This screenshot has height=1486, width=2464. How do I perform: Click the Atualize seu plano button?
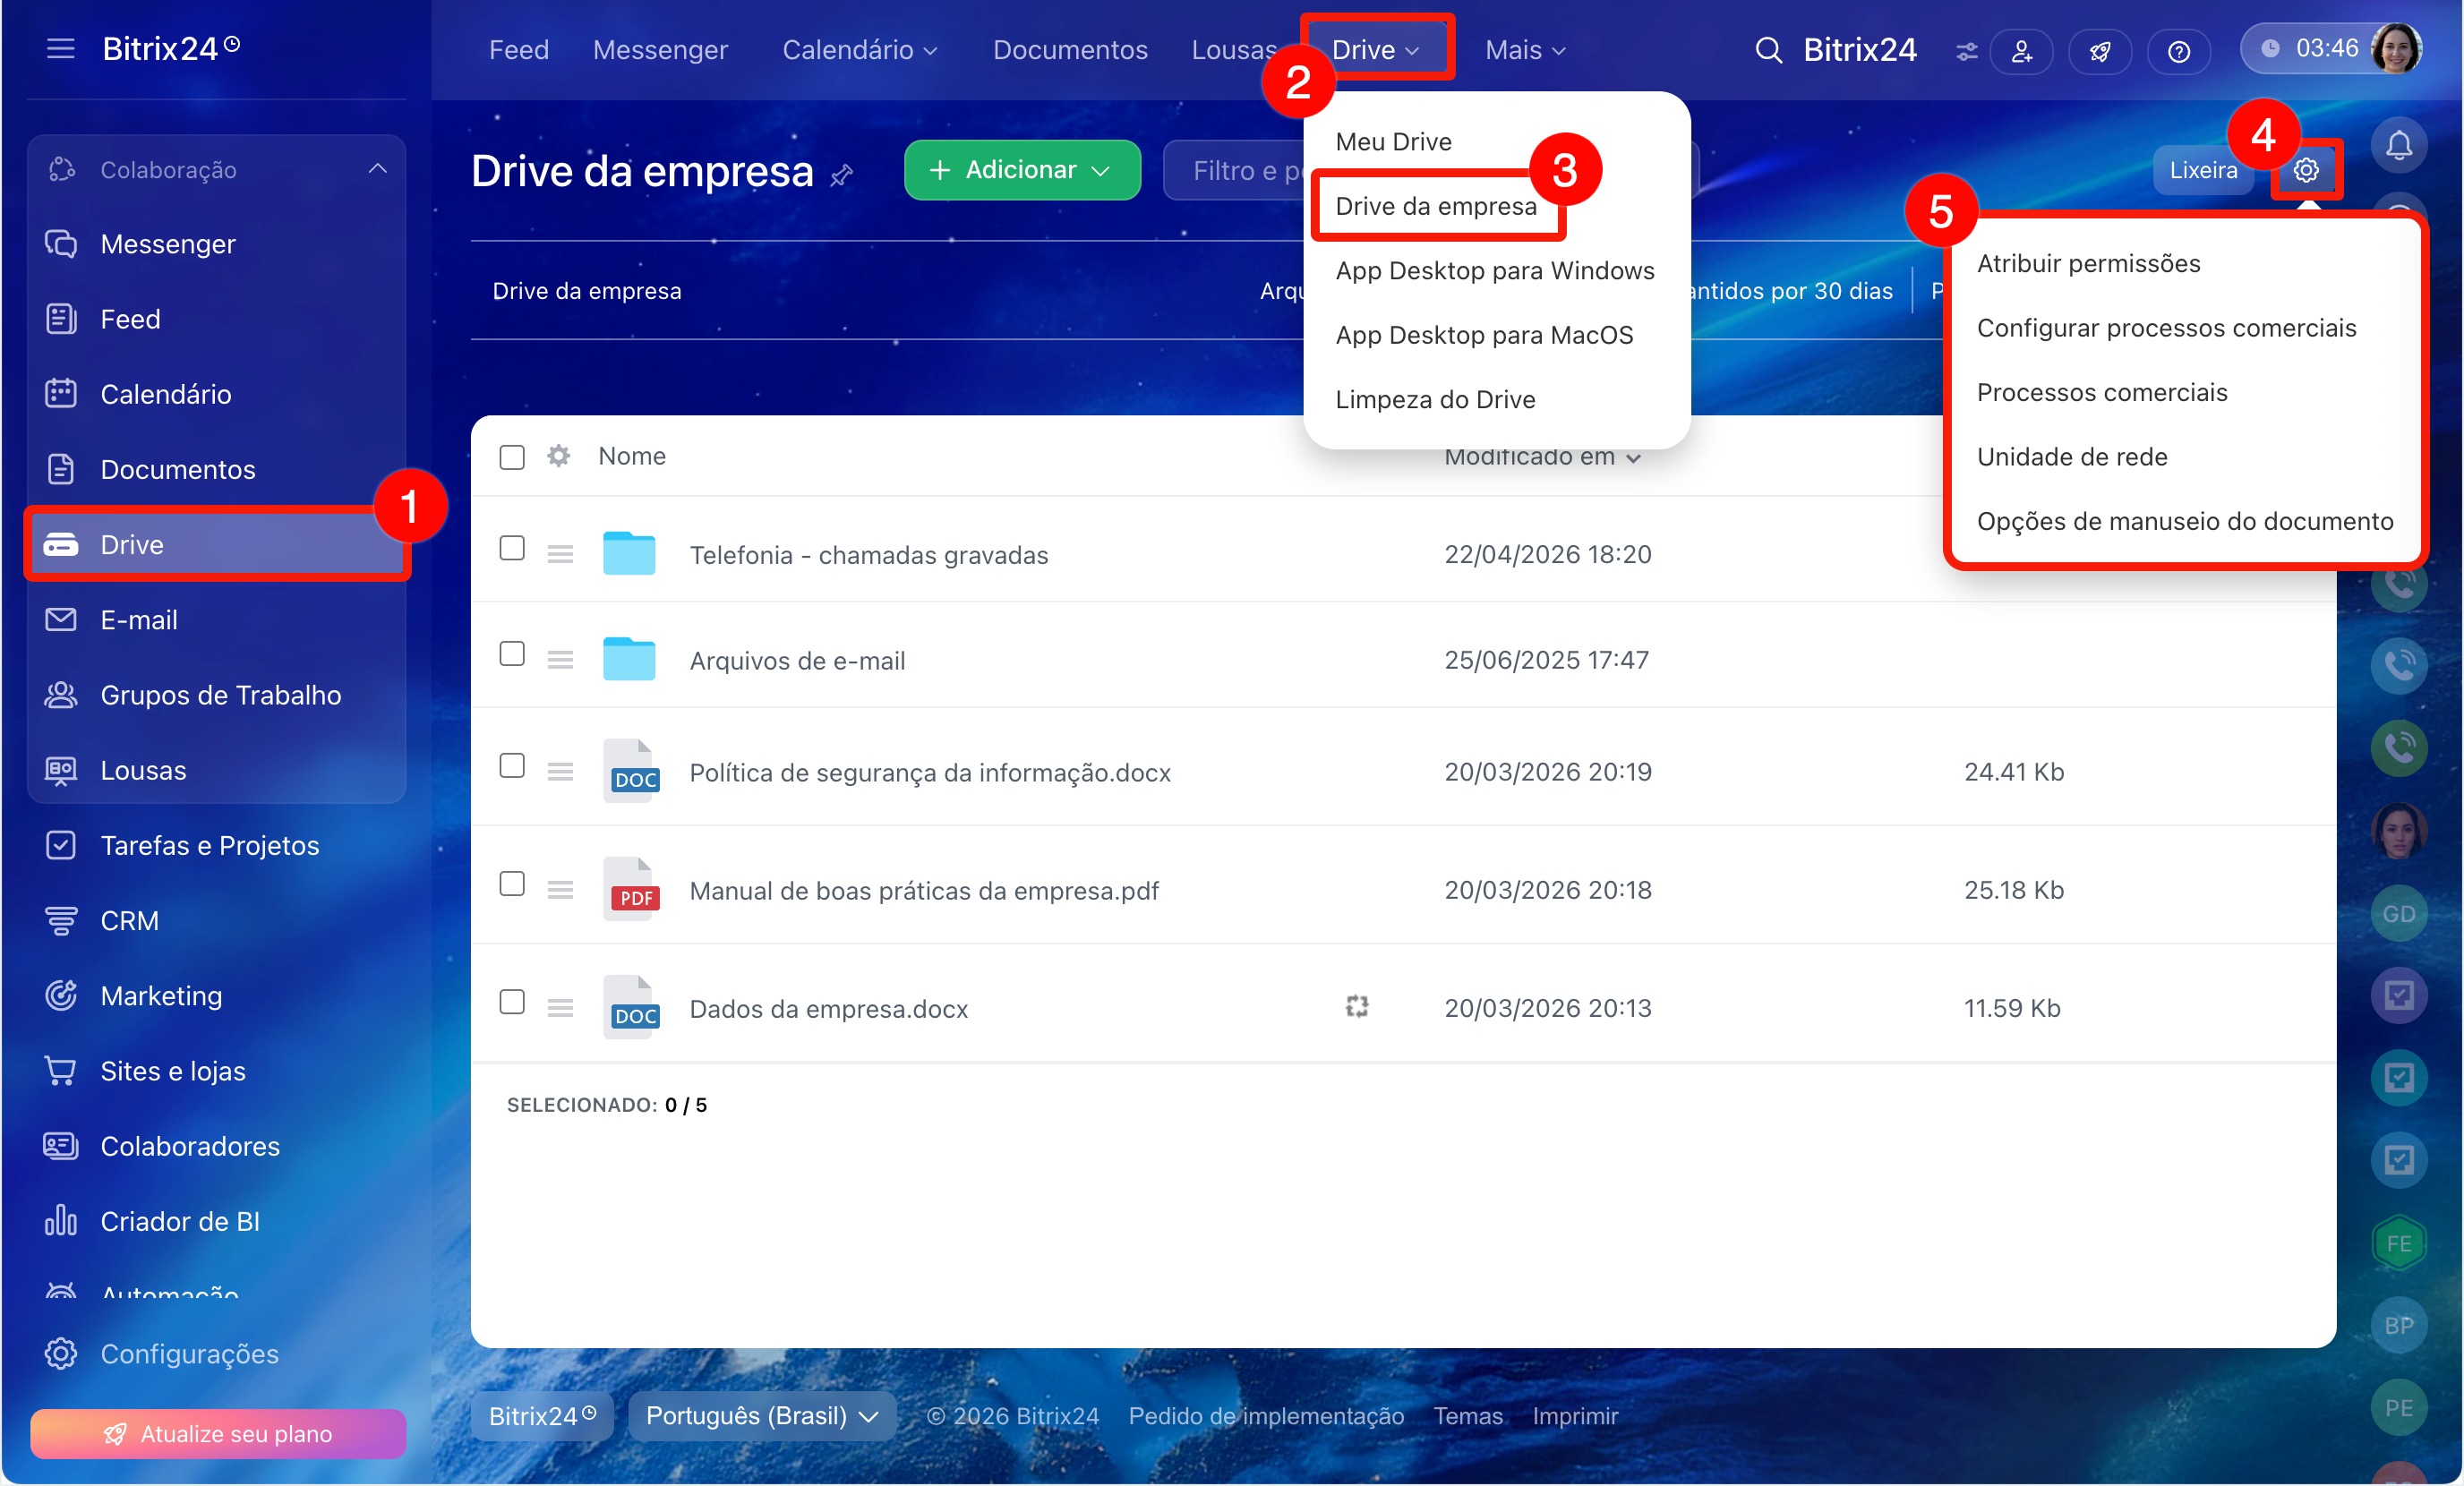(218, 1433)
